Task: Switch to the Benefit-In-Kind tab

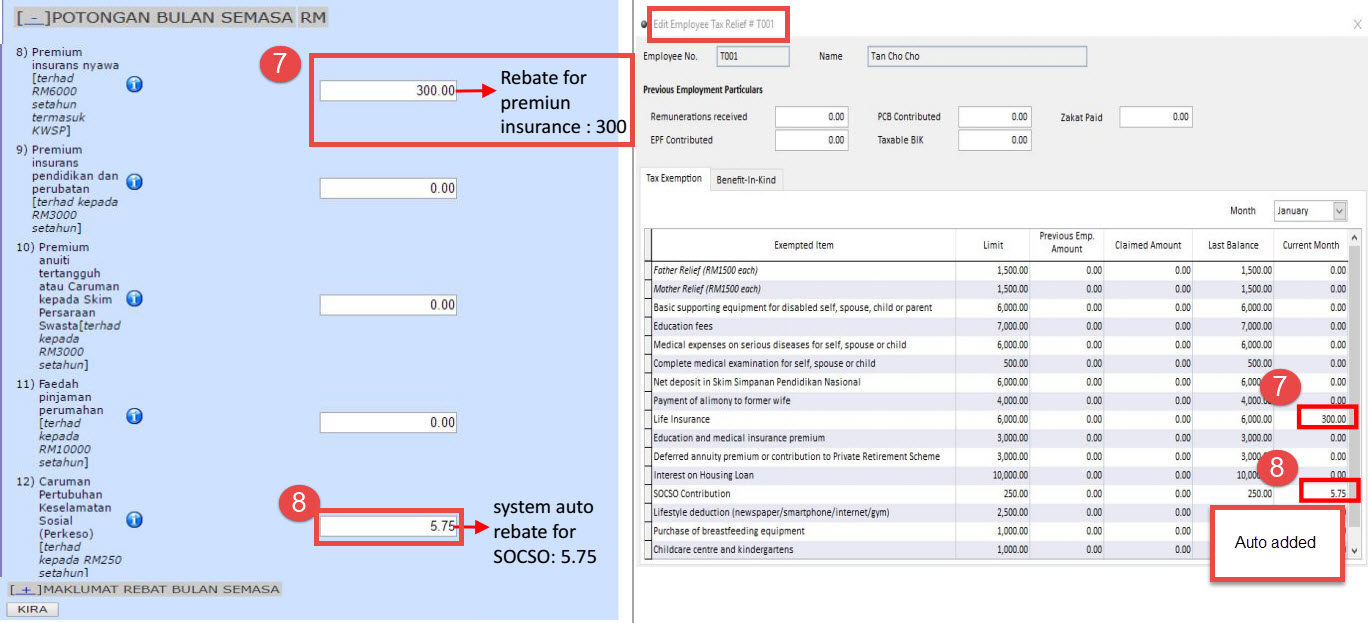Action: click(744, 180)
